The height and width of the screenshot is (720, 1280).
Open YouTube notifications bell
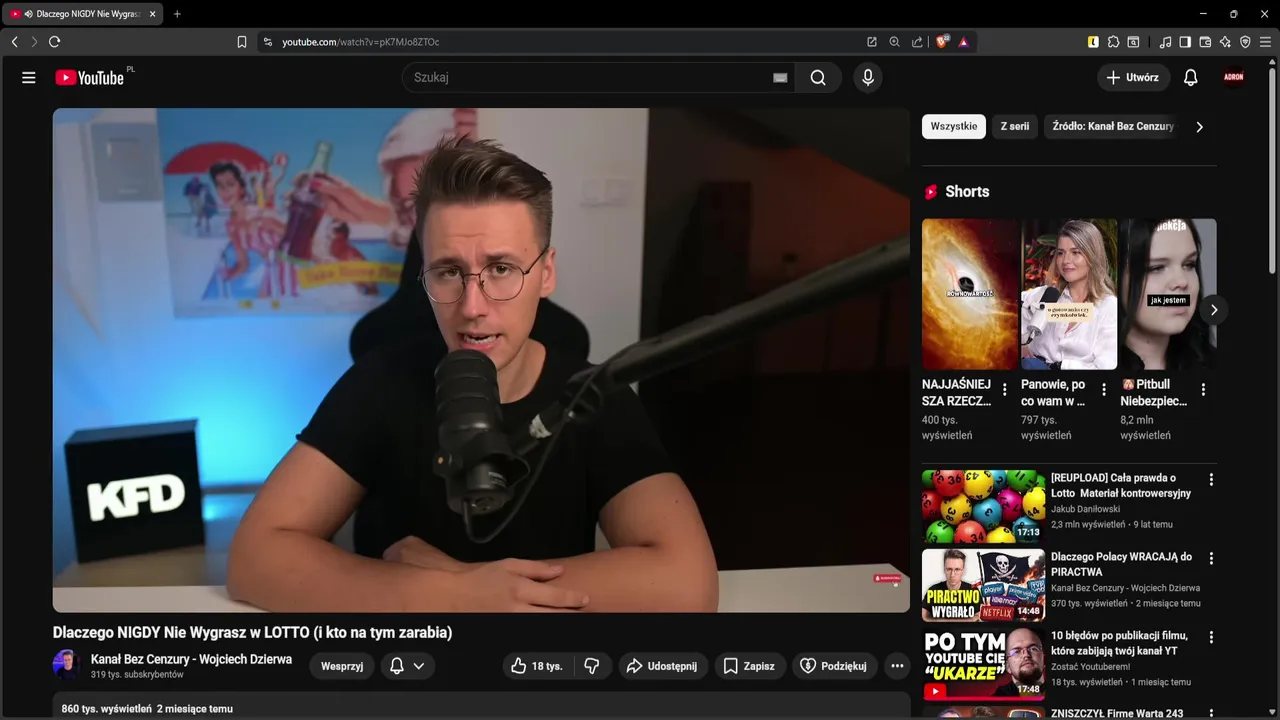(1190, 78)
